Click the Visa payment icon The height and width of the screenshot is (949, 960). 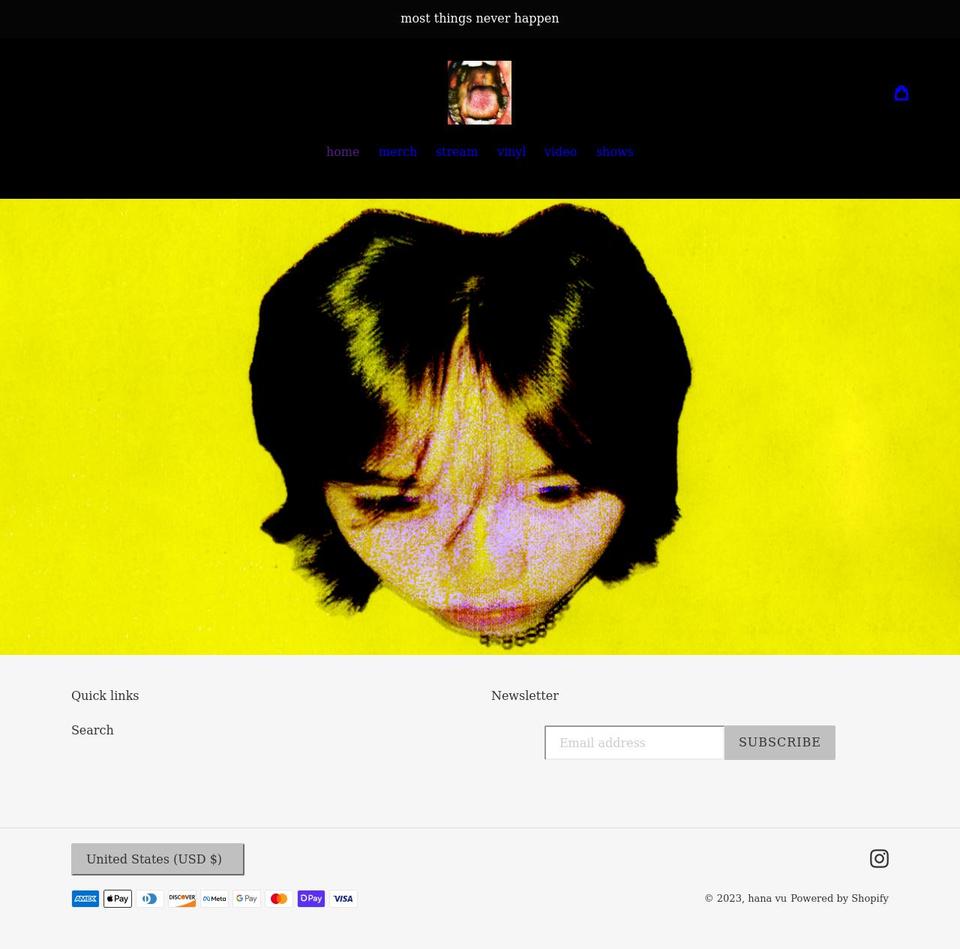point(343,898)
